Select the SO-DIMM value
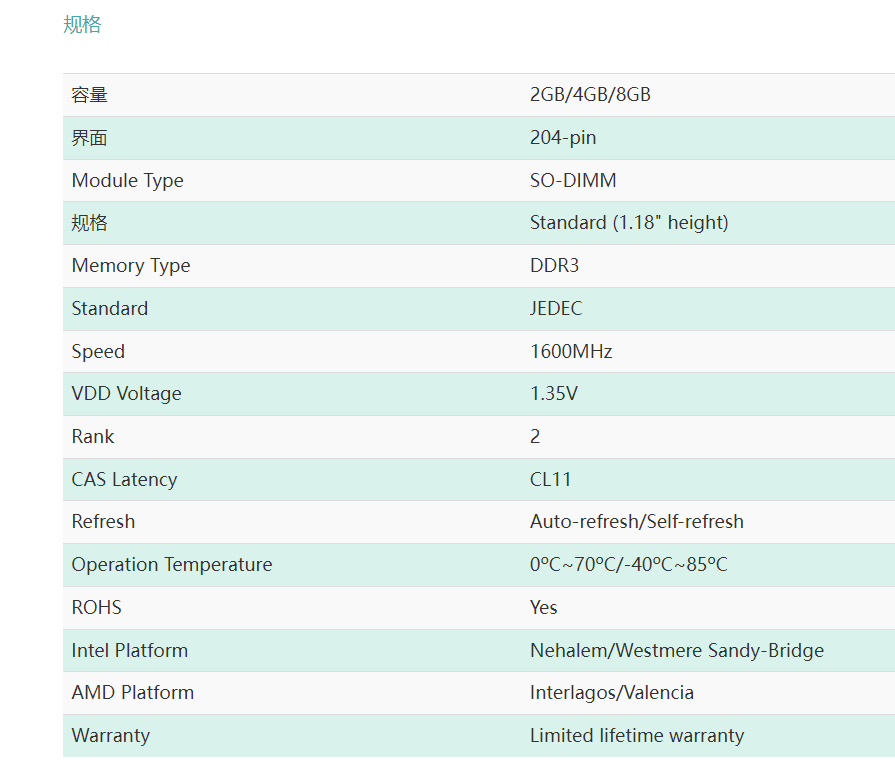 [x=573, y=180]
